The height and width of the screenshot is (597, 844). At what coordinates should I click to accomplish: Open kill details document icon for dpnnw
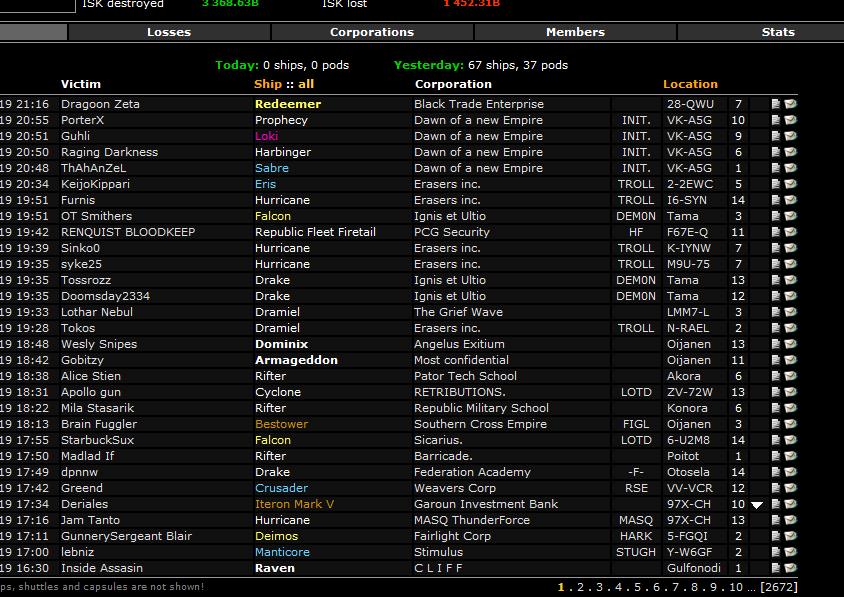tap(776, 472)
